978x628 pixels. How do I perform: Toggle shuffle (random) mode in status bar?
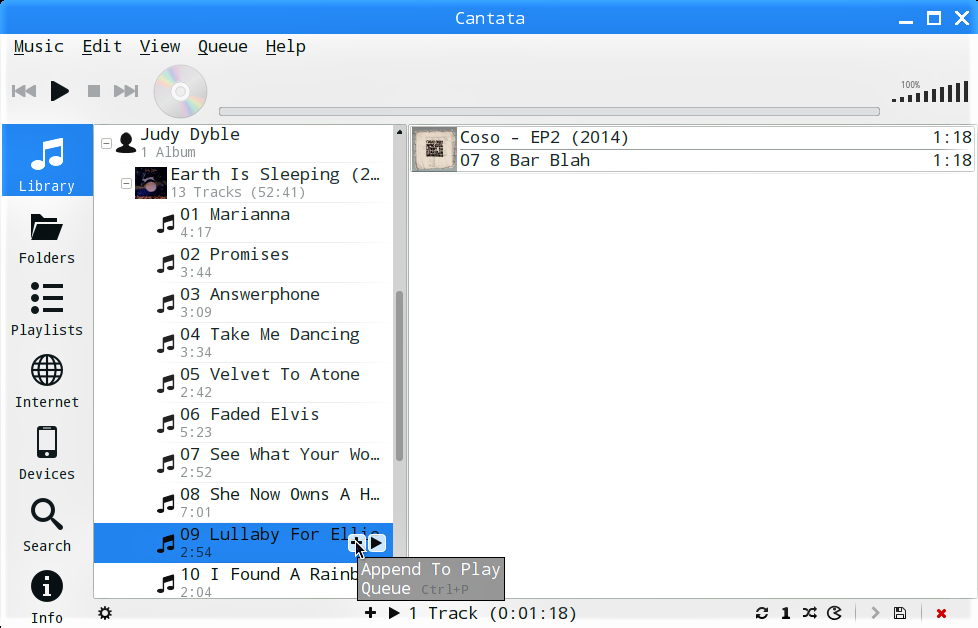point(810,613)
